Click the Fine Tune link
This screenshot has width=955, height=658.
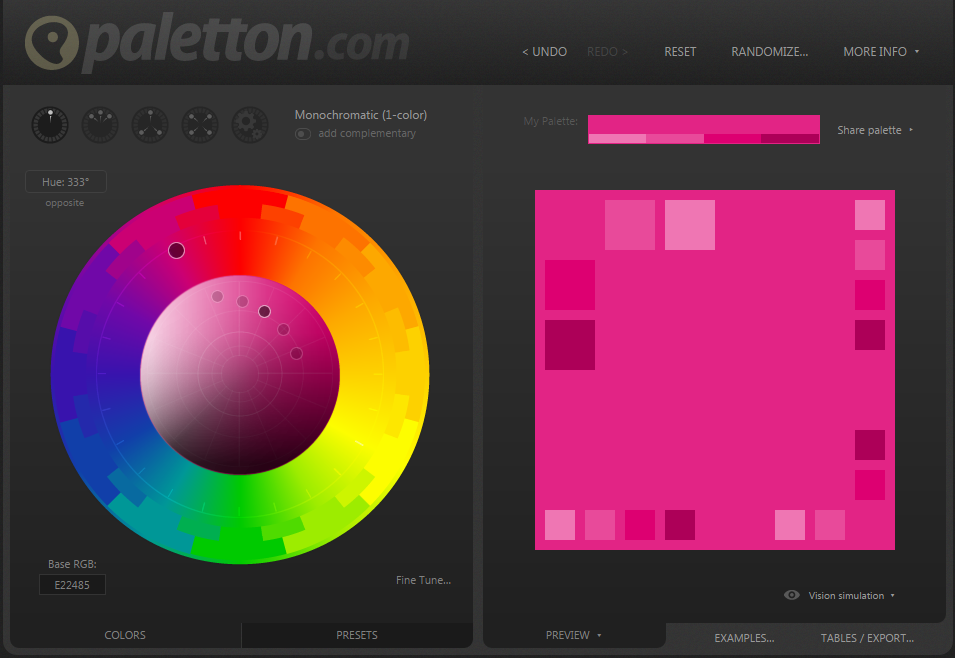(x=423, y=580)
